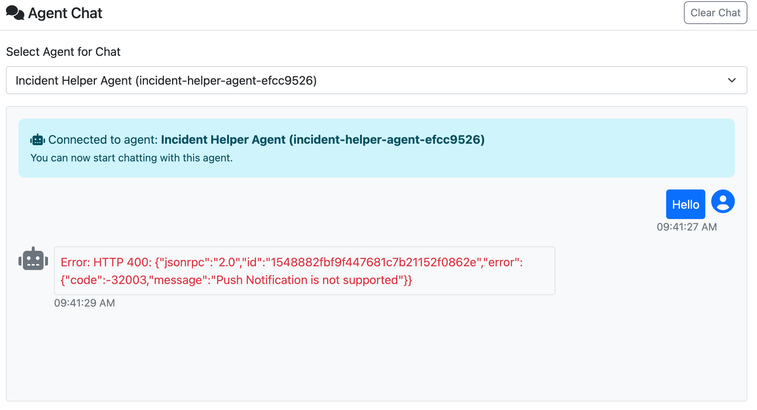Click the Agent Chat heading text
757x410 pixels.
[65, 14]
